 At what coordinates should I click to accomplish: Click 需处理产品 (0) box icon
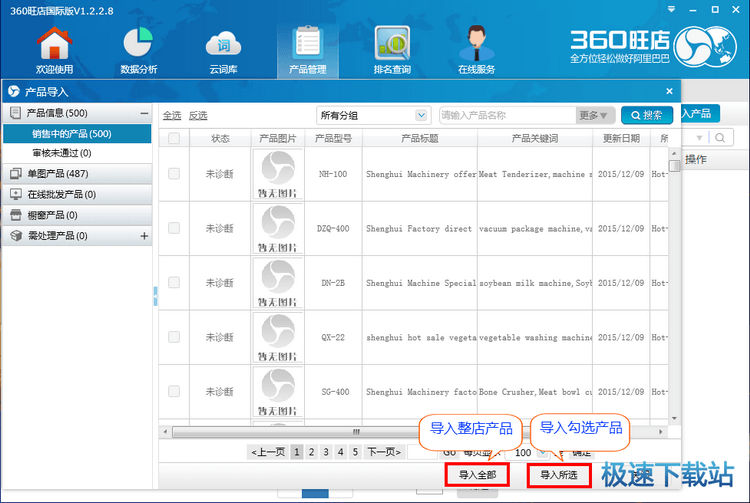pos(16,235)
